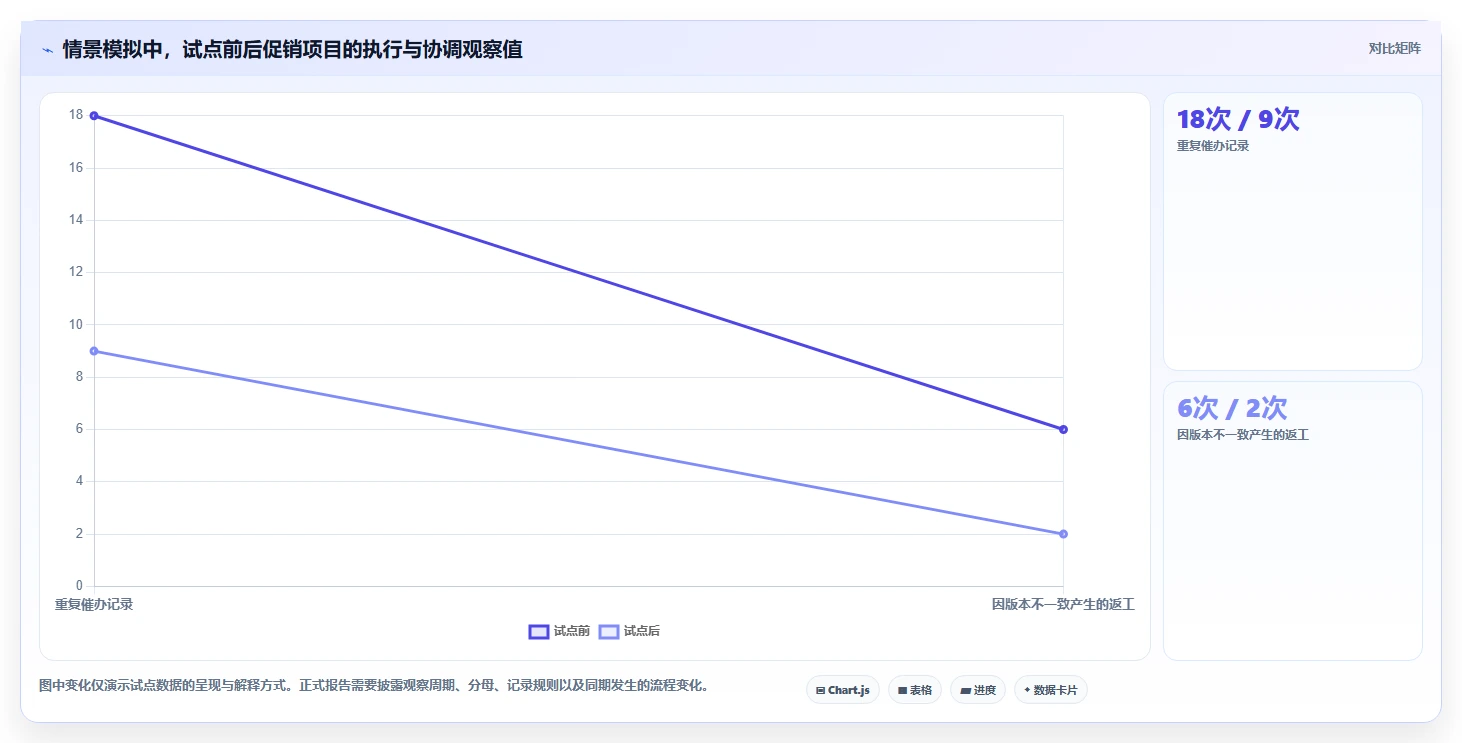Toggle the 试点前 legend entry
This screenshot has width=1462, height=743.
click(x=559, y=631)
